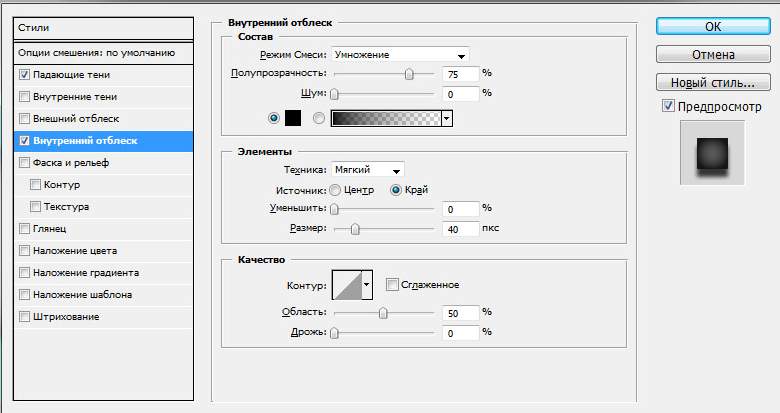The width and height of the screenshot is (780, 413).
Task: Toggle the Предпросмотр checkbox
Action: coord(668,106)
